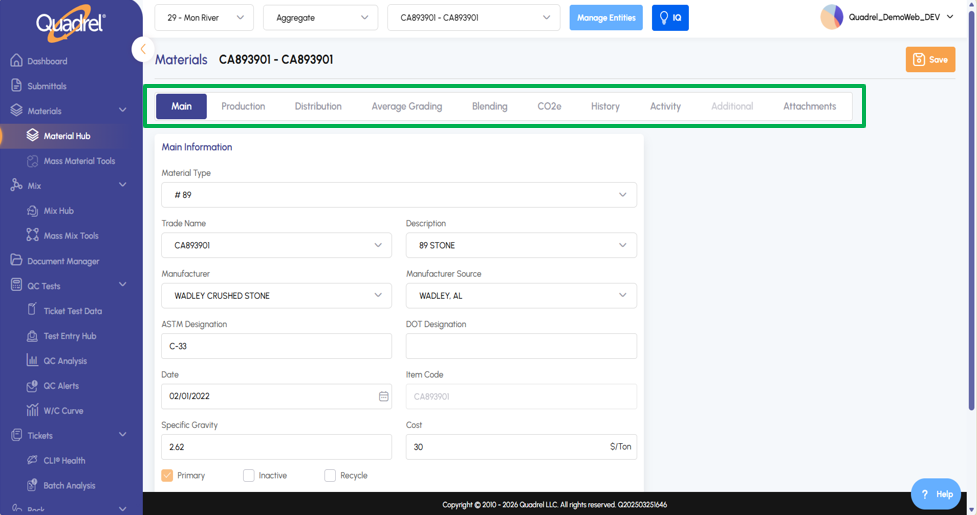Image resolution: width=977 pixels, height=515 pixels.
Task: Check the Inactive checkbox
Action: 249,475
